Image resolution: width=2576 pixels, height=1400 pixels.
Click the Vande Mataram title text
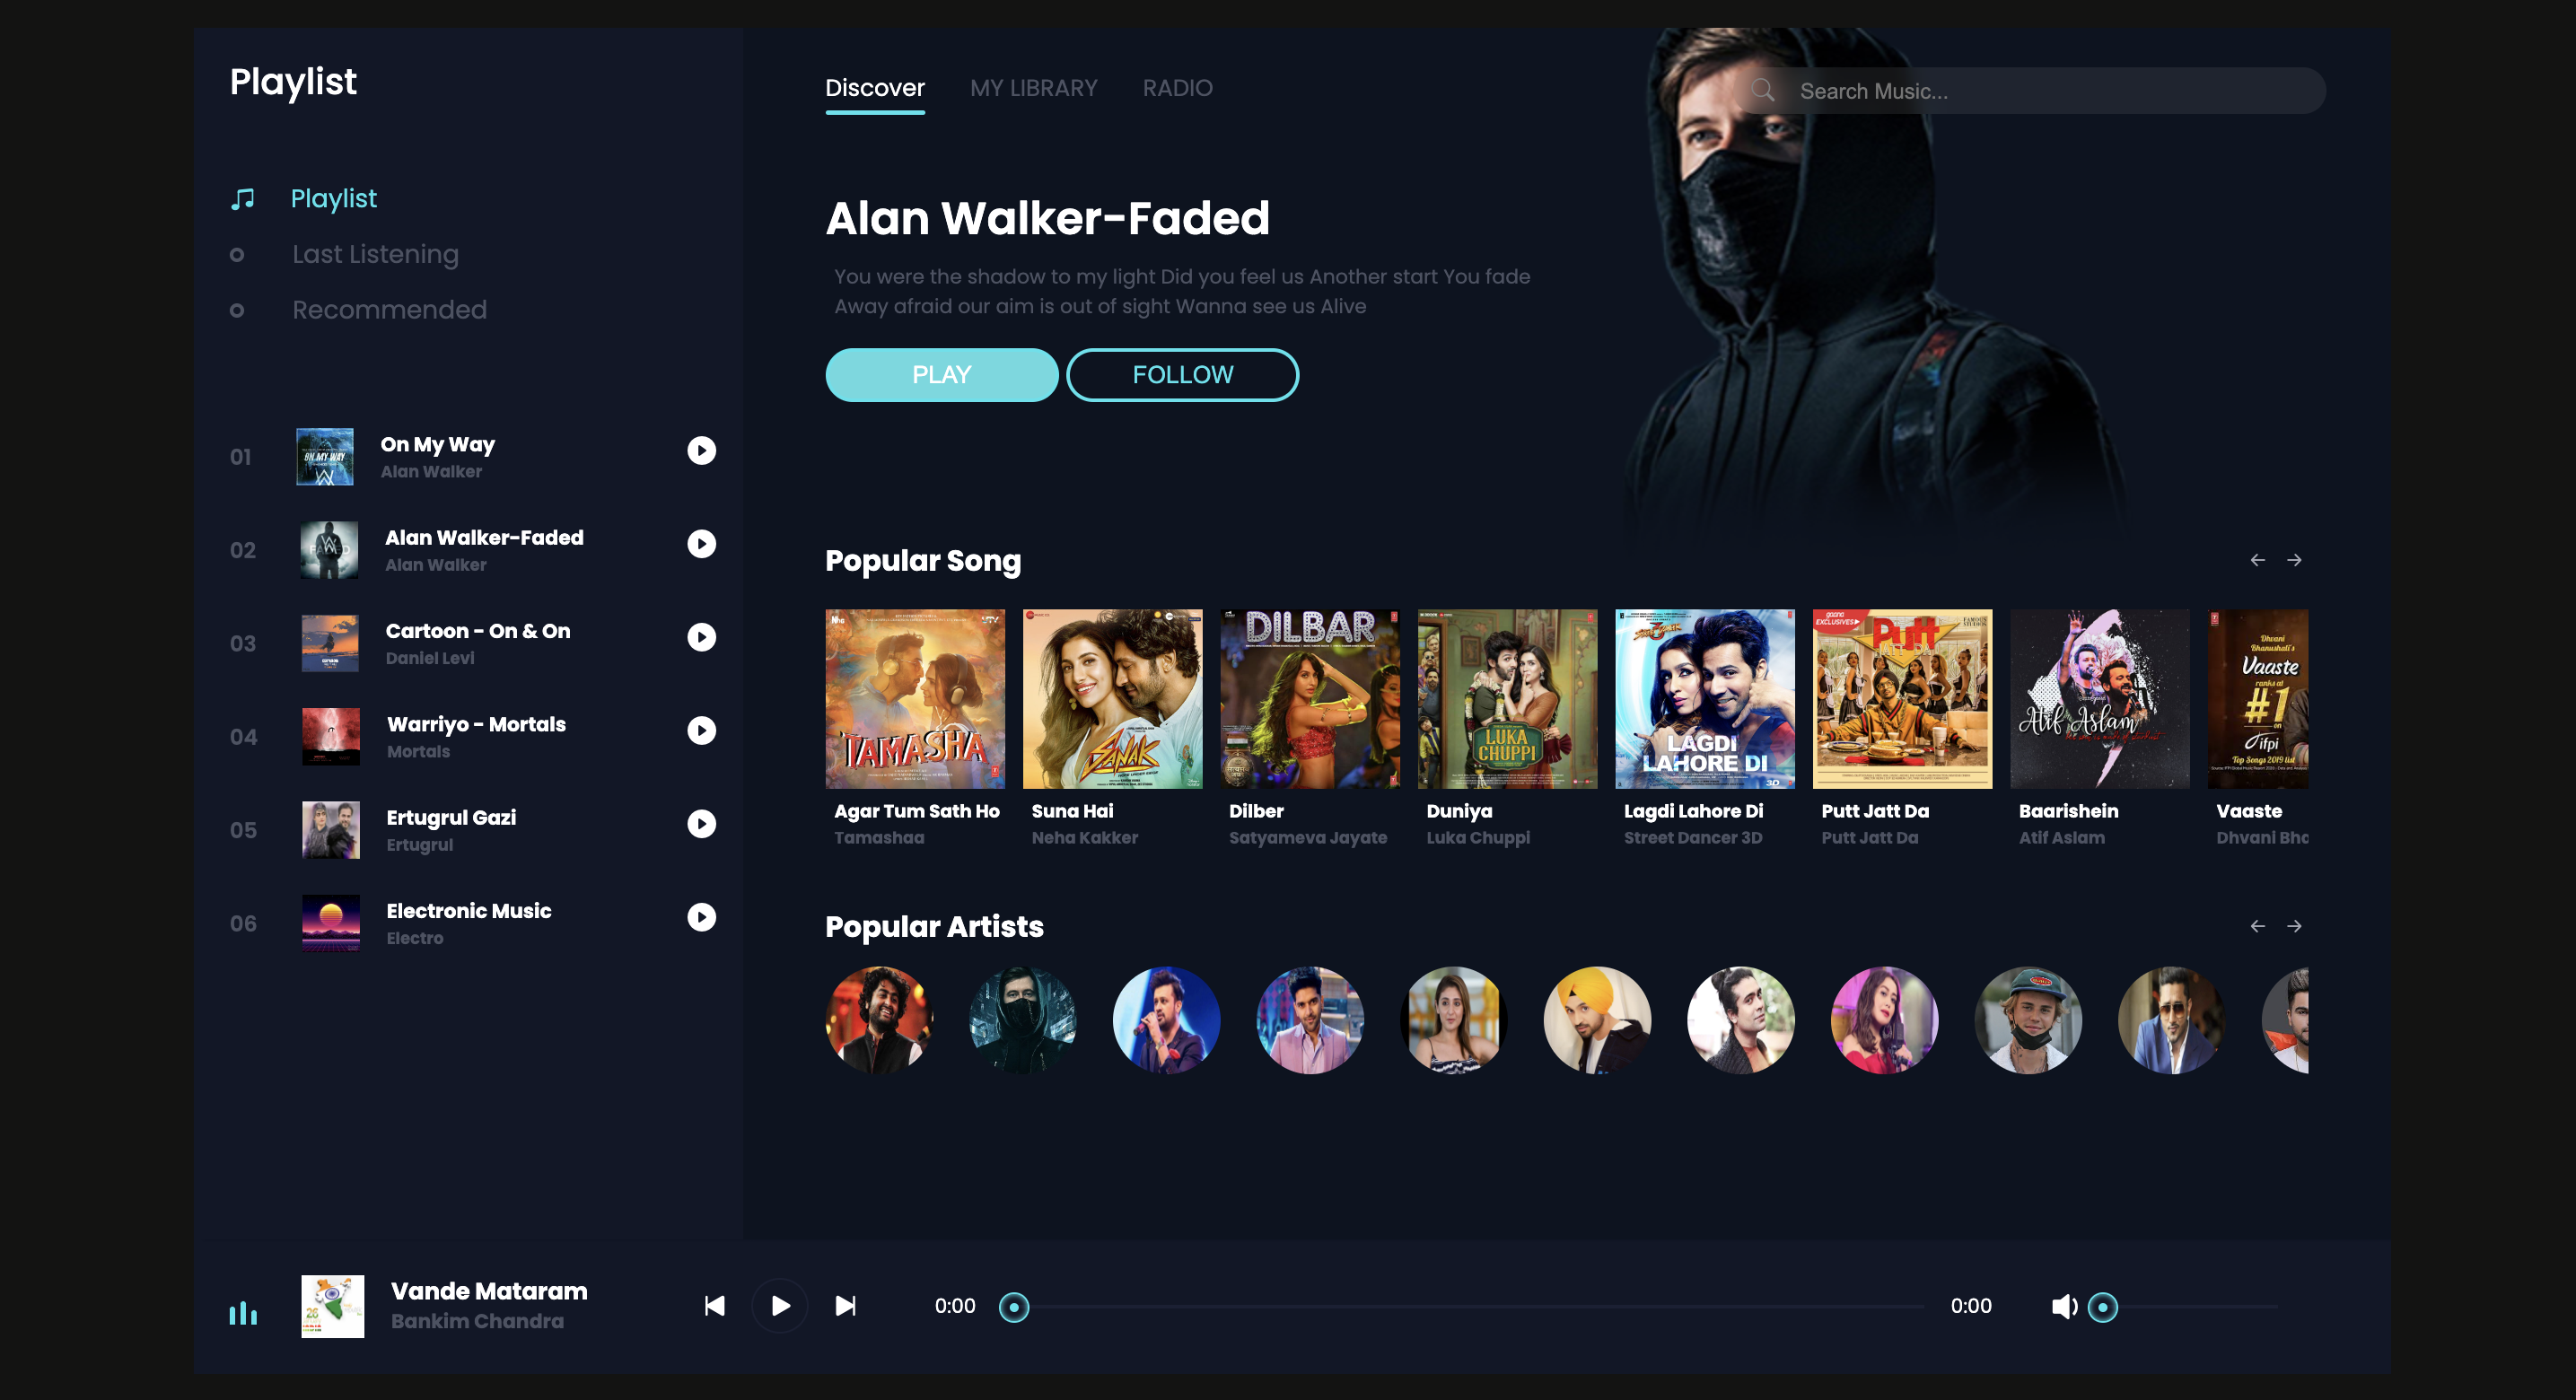click(x=489, y=1291)
